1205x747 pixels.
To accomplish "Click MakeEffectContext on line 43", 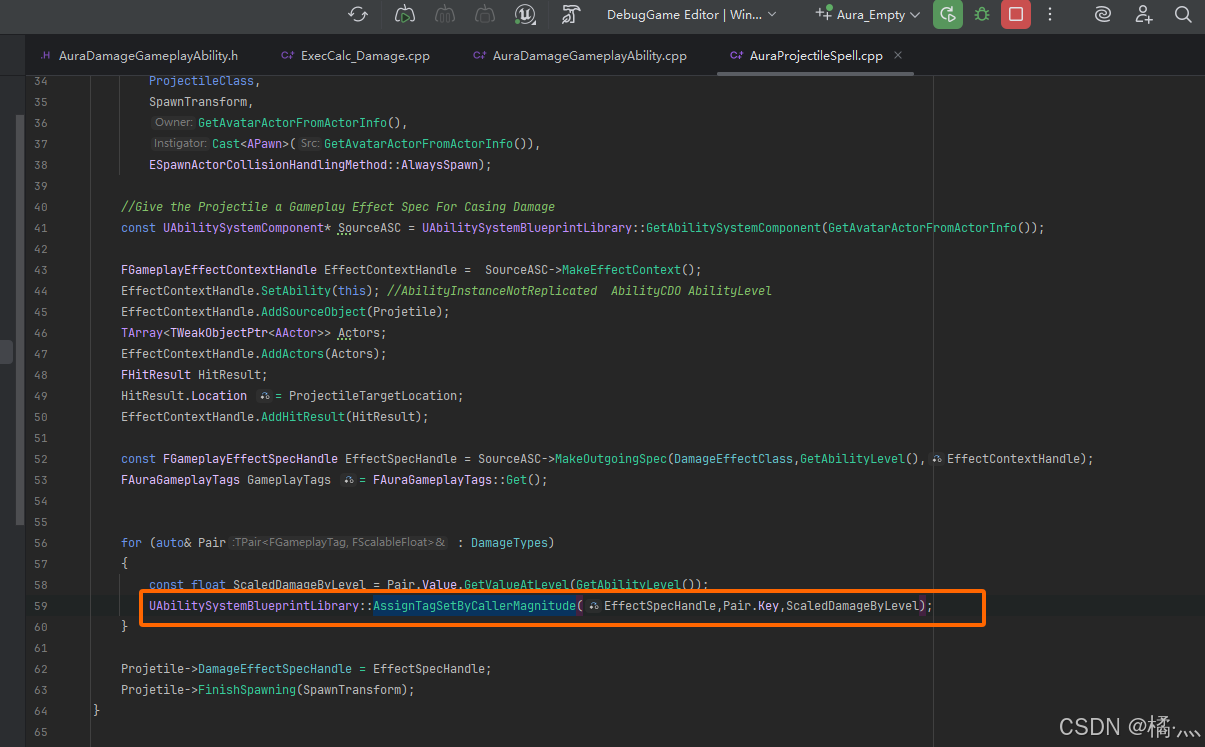I will point(622,270).
